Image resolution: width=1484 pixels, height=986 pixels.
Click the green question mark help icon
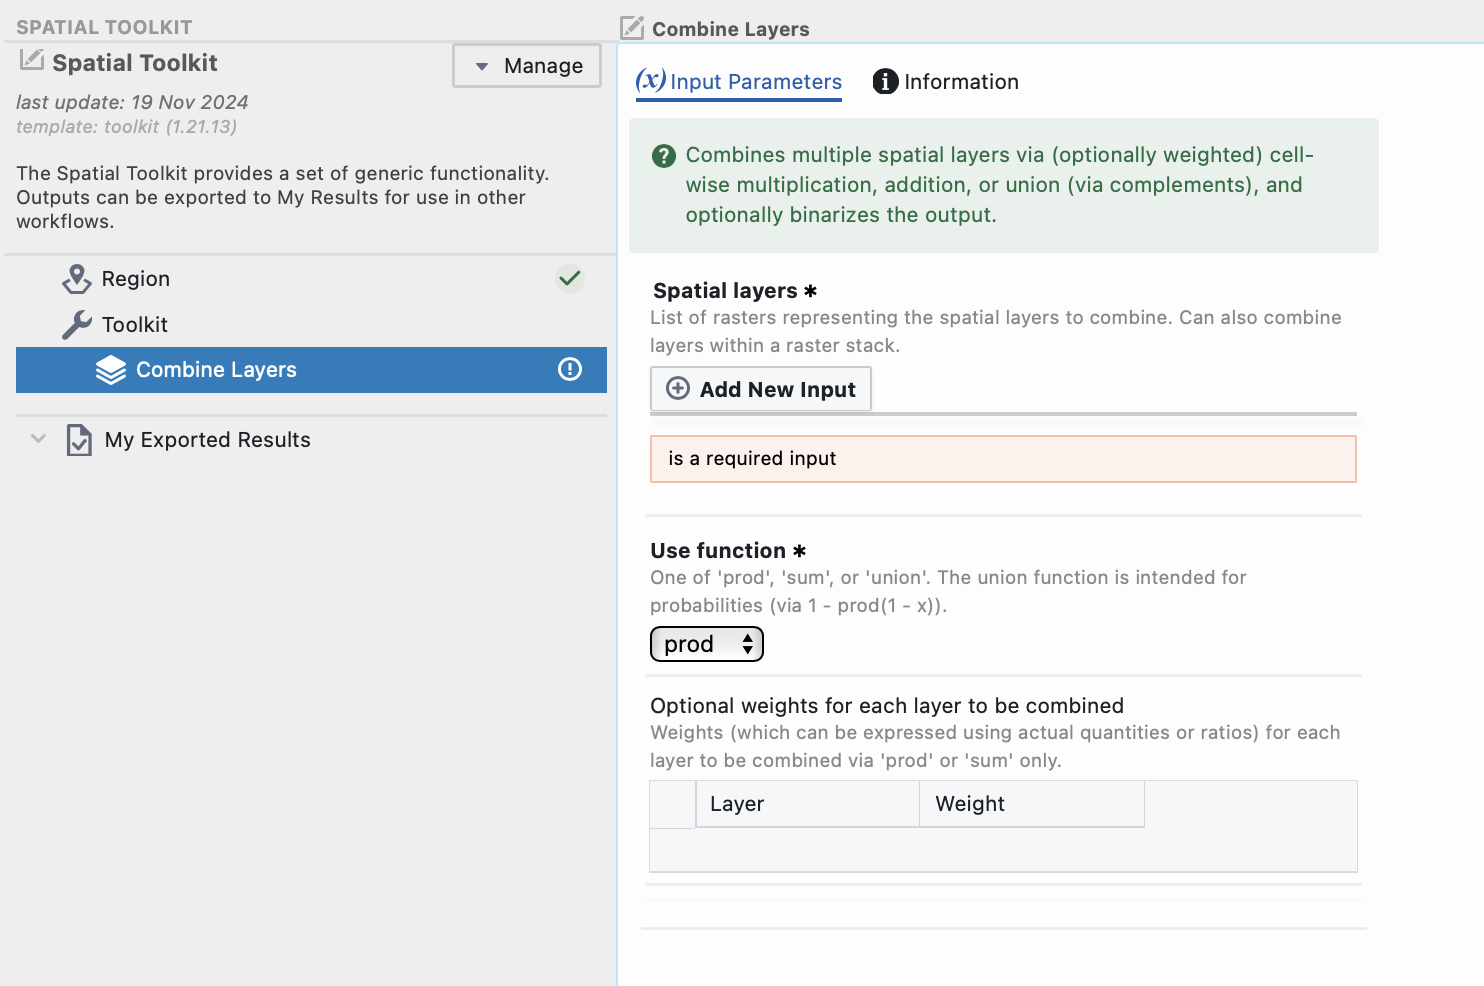point(664,156)
